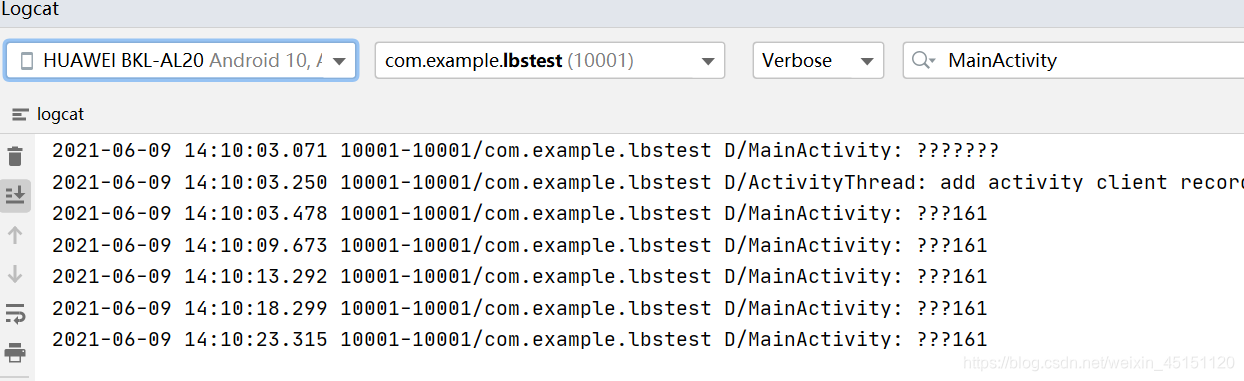Click the print icon in sidebar

tap(15, 352)
